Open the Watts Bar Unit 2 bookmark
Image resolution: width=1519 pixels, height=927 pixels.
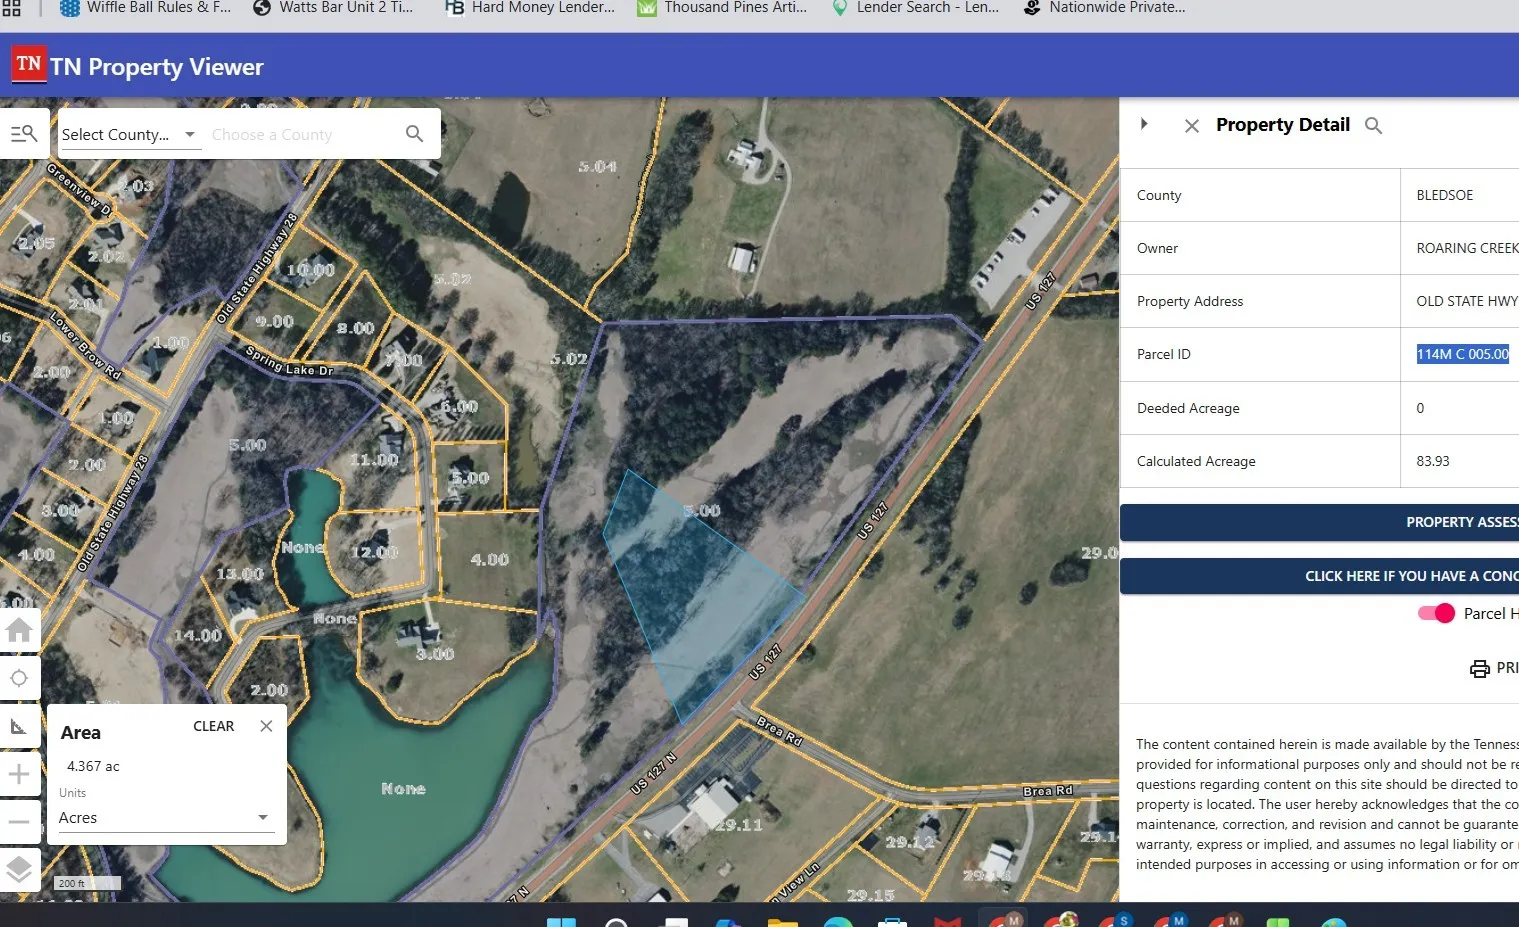click(x=333, y=8)
